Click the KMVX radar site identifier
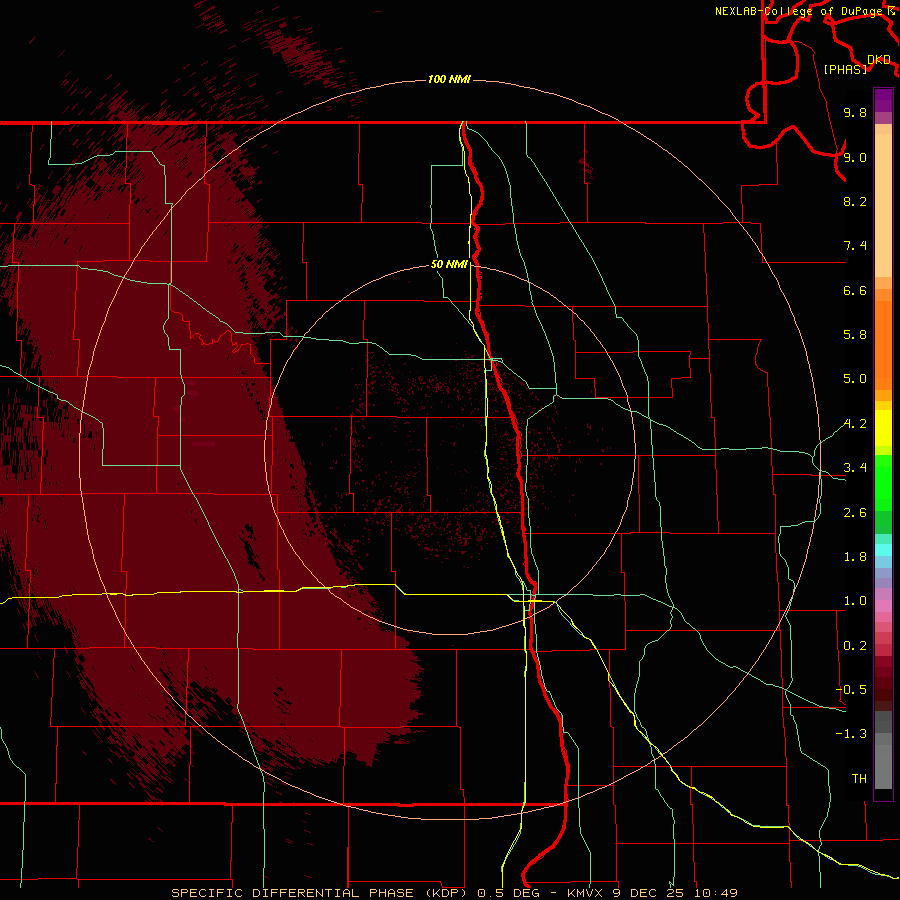 [585, 893]
